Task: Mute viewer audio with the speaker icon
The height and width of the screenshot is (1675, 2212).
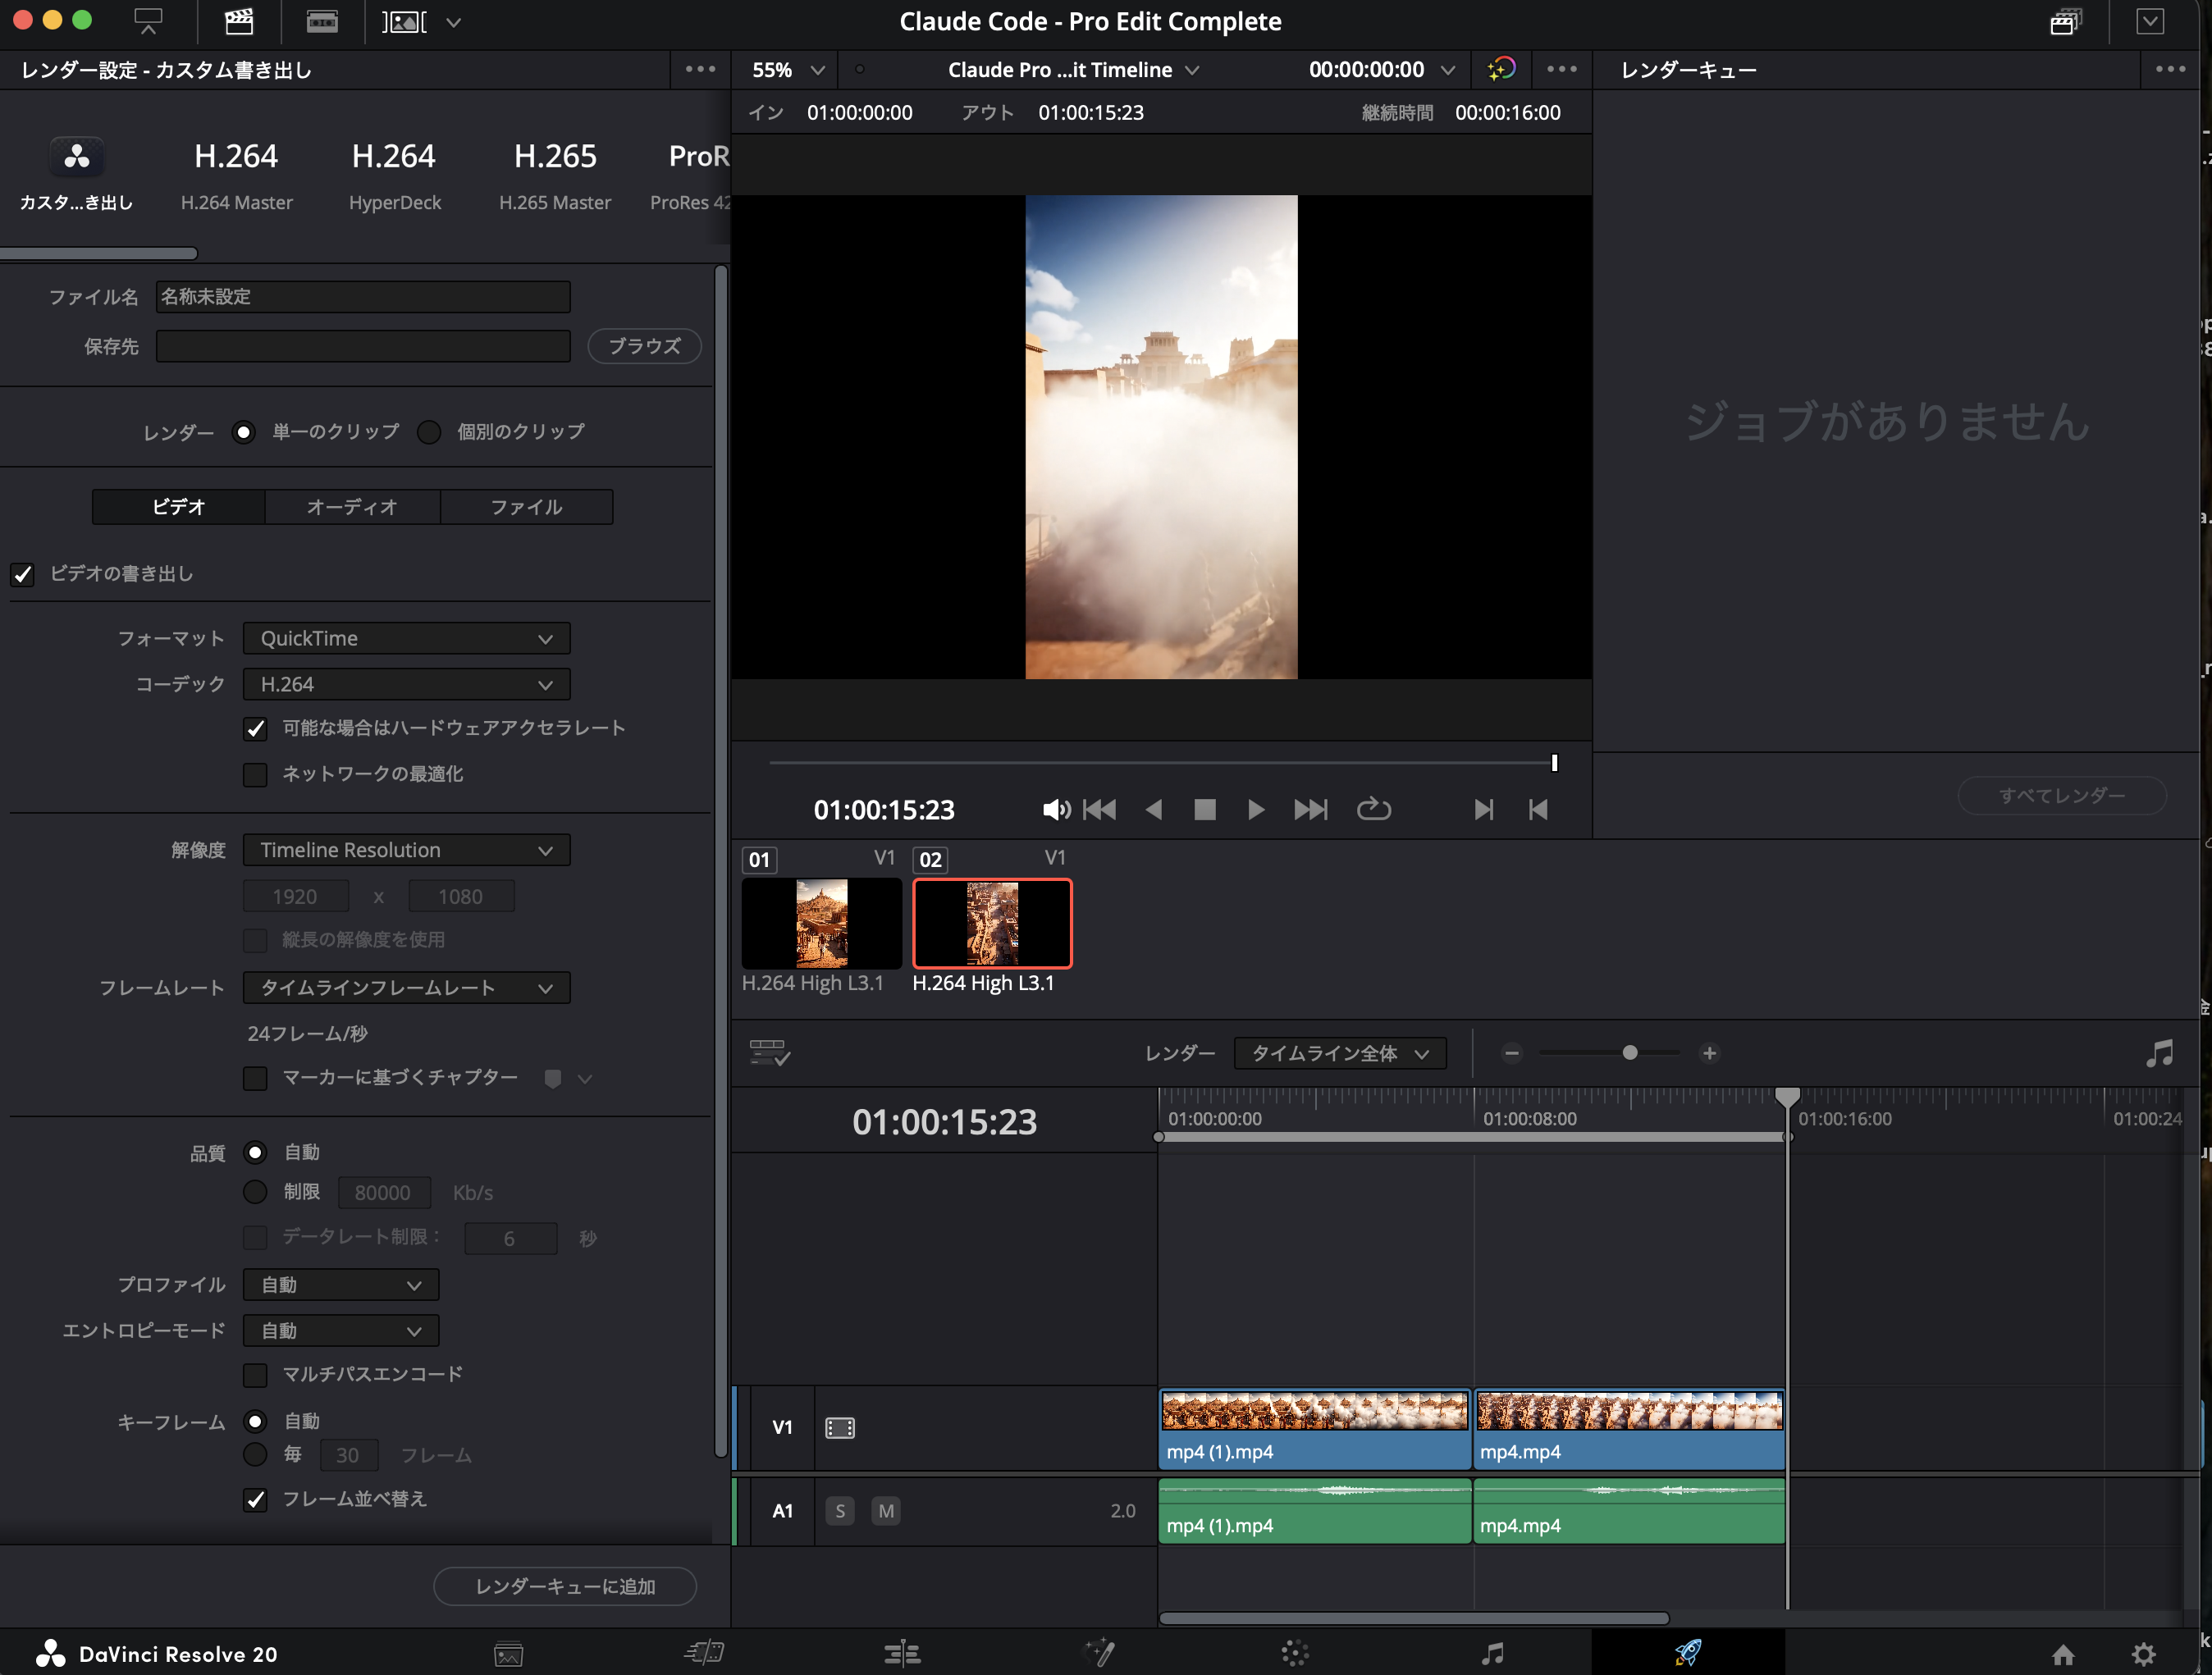Action: (1056, 810)
